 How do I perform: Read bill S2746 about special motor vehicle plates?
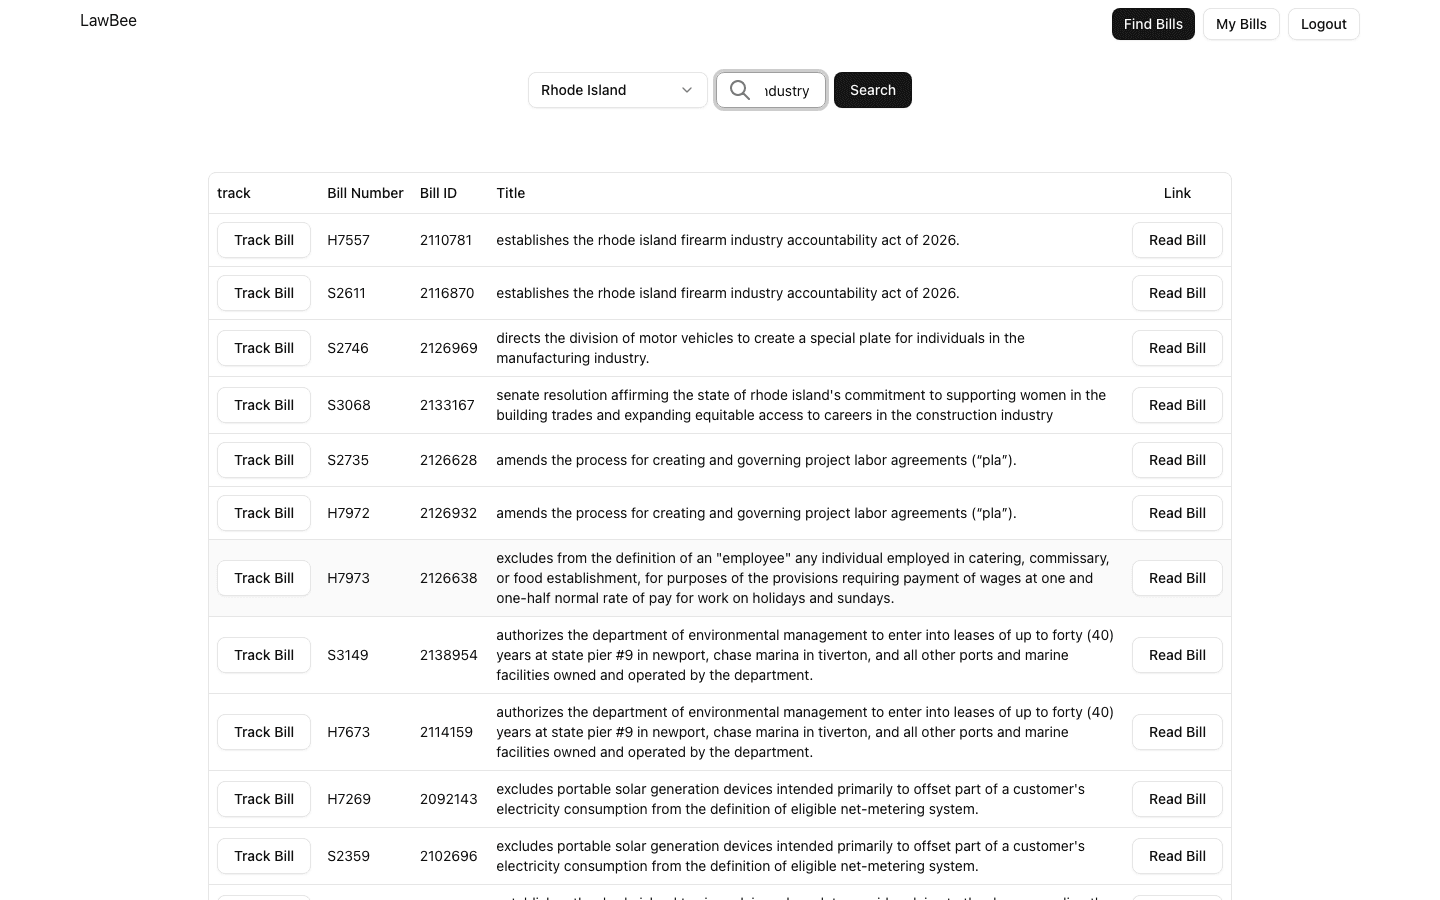pos(1177,348)
